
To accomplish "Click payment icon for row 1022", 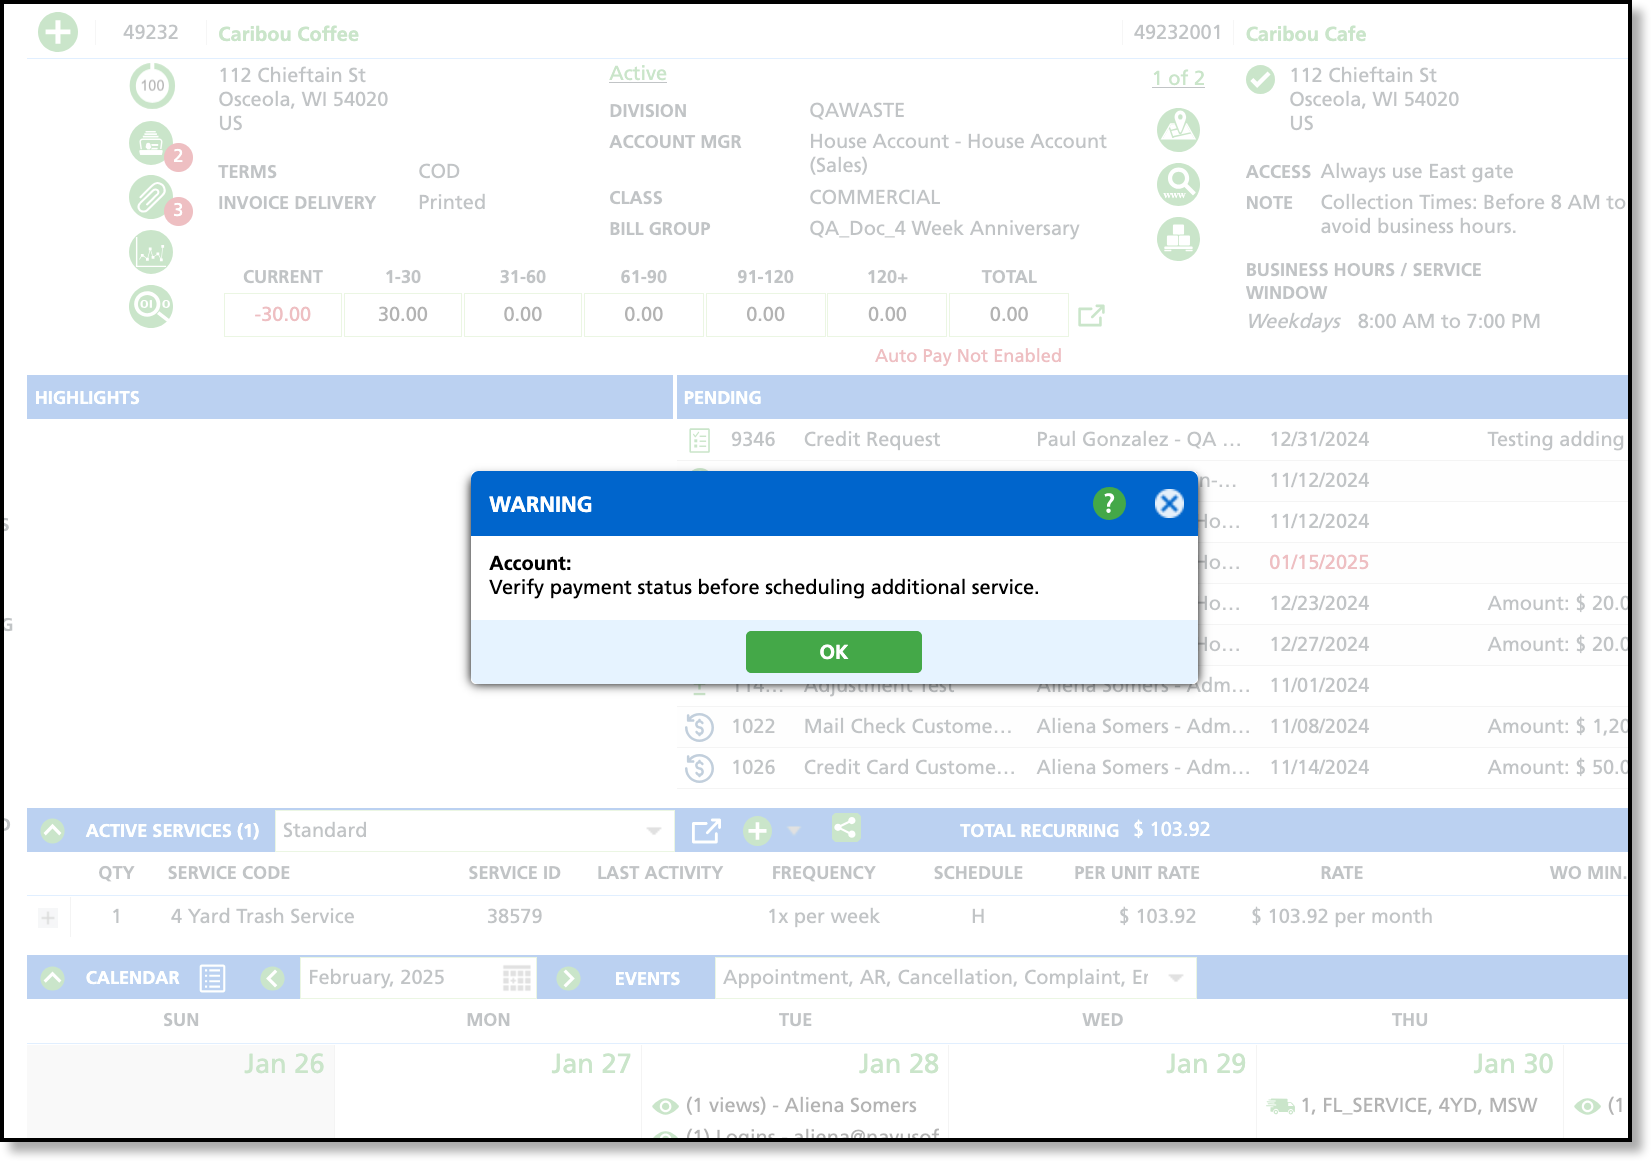I will click(700, 727).
